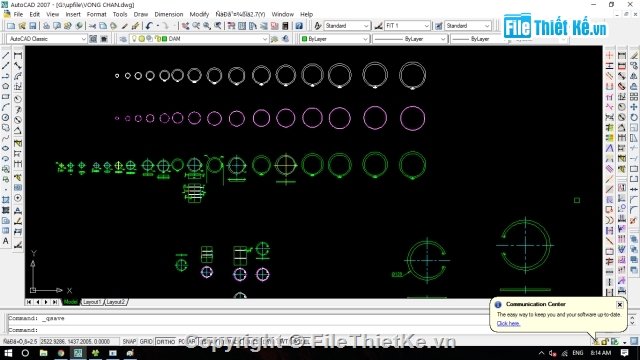The image size is (640, 360).
Task: Select the Rectangle draw tool
Action: point(6,97)
